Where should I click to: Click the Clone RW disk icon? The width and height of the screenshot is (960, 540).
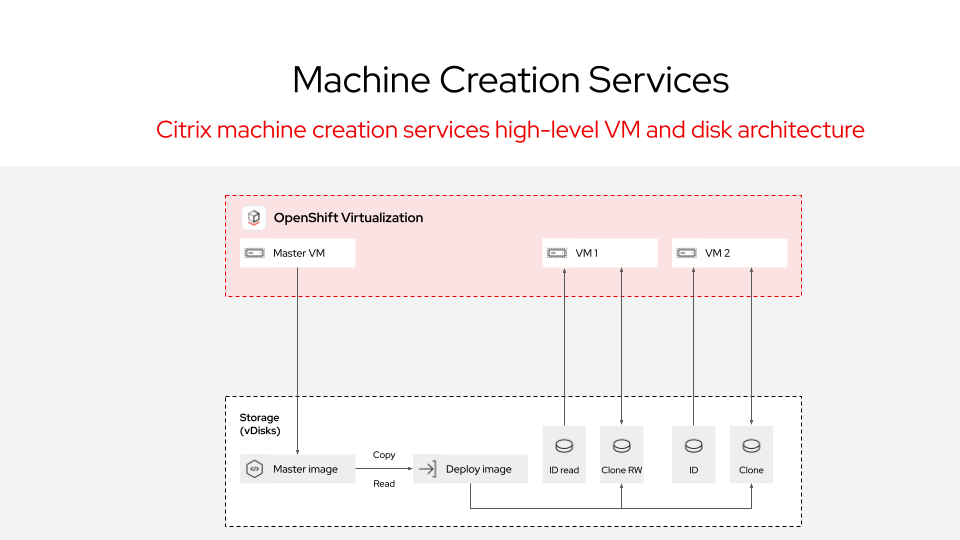pos(621,446)
